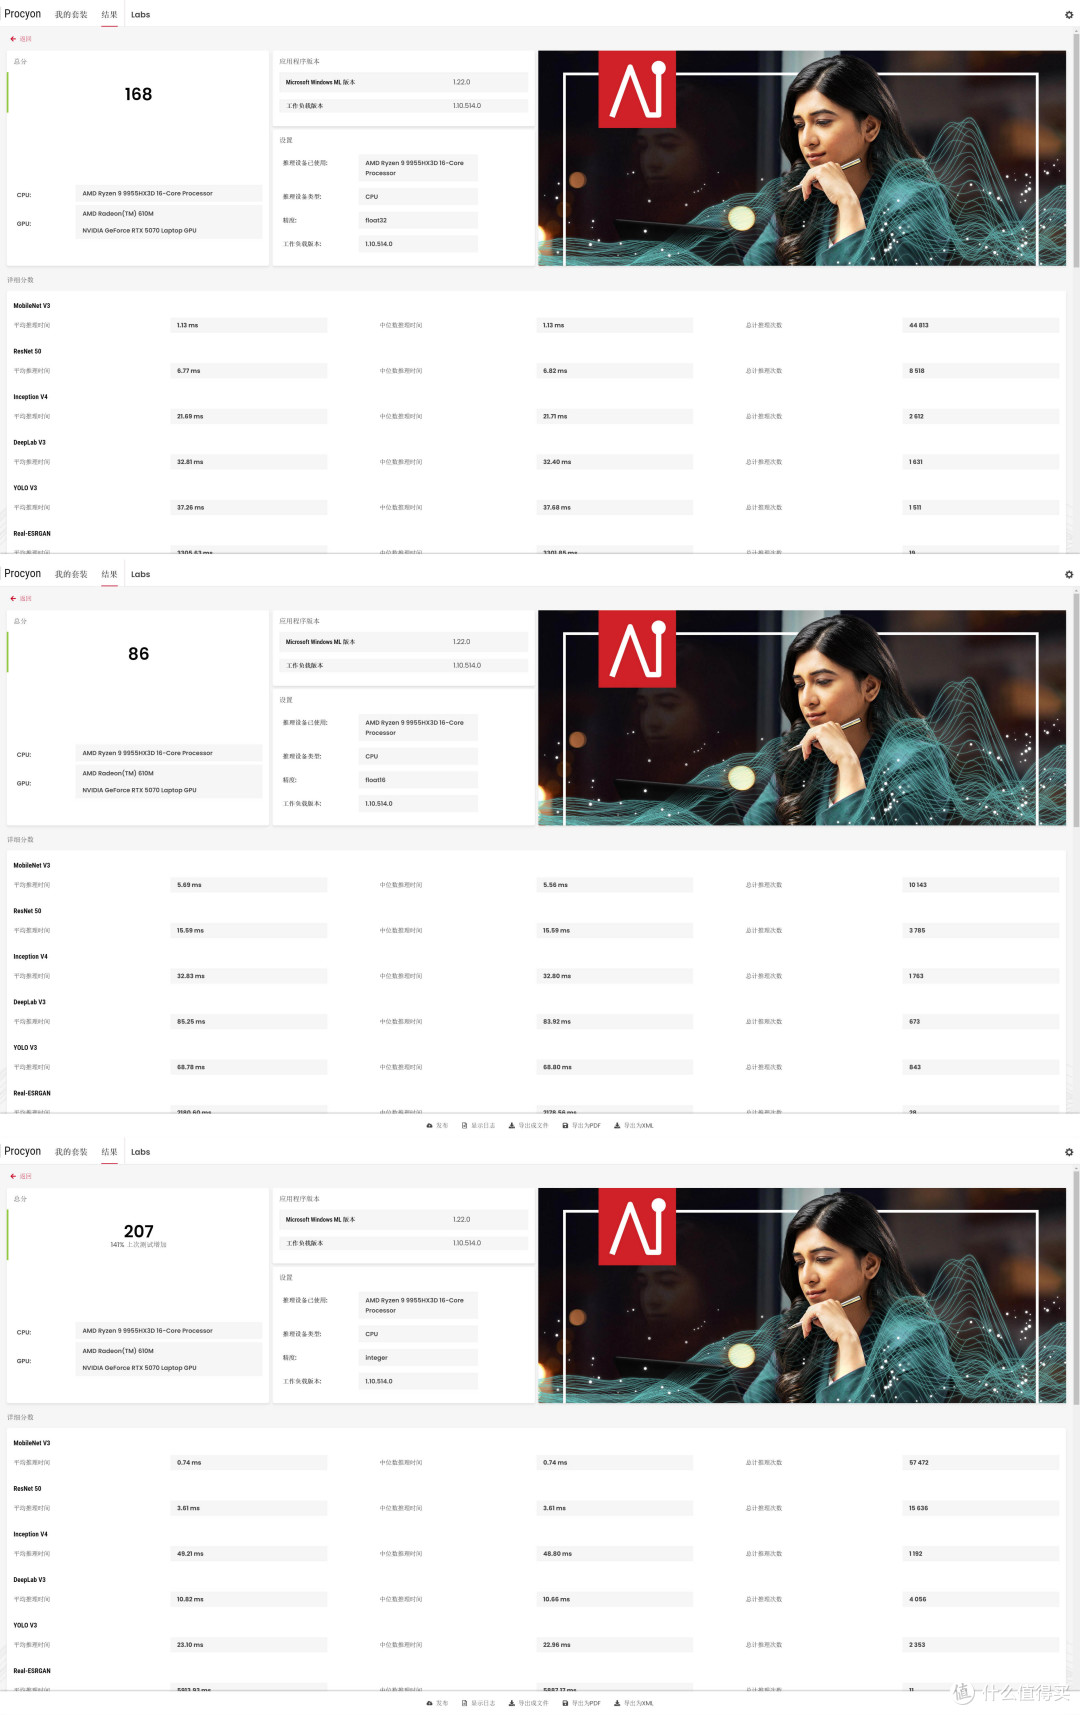Screen dimensions: 1080x1715
Task: Click MobileNet V3 average time 1.13 ms
Action: [x=249, y=325]
